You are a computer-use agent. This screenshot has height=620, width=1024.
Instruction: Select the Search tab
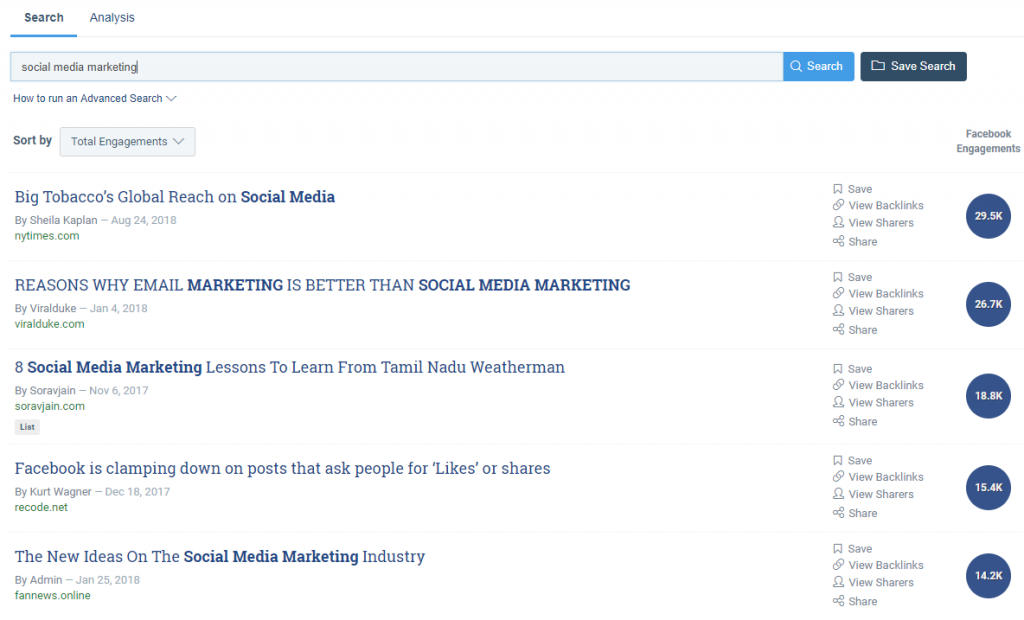pos(44,18)
